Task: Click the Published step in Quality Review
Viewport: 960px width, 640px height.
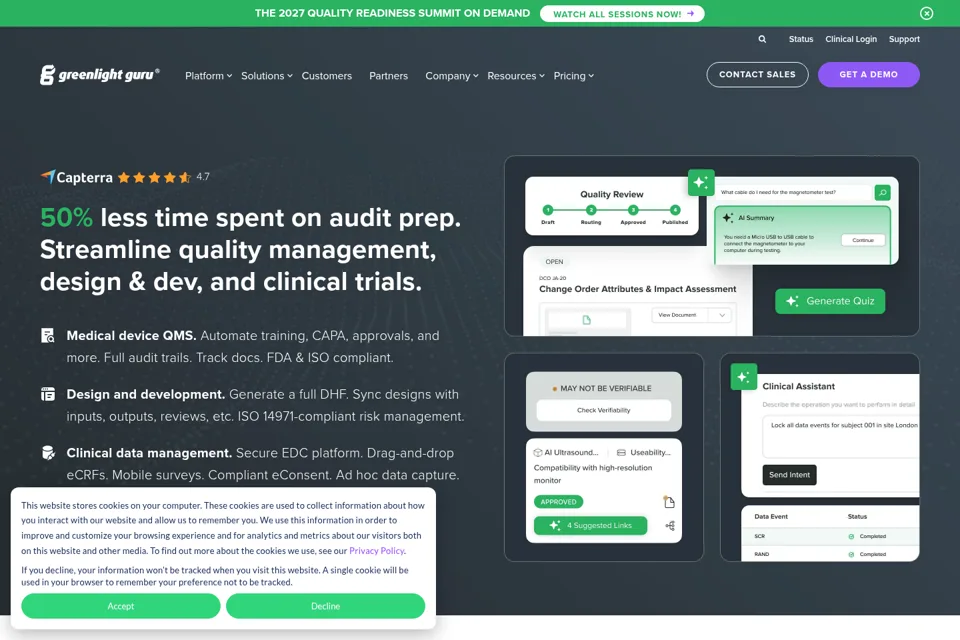Action: pyautogui.click(x=675, y=214)
